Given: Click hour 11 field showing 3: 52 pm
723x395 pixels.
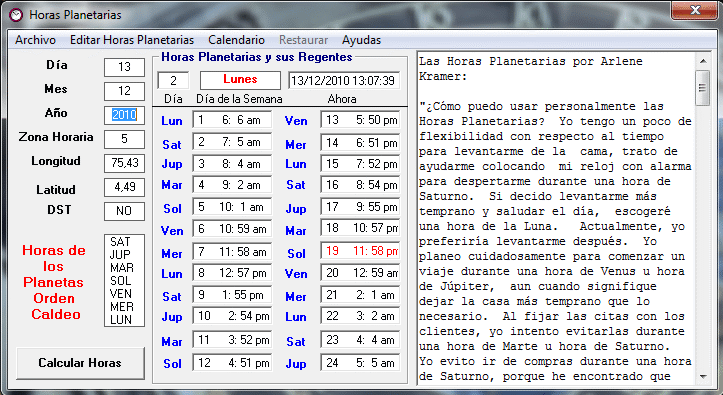Looking at the screenshot, I should tap(232, 340).
